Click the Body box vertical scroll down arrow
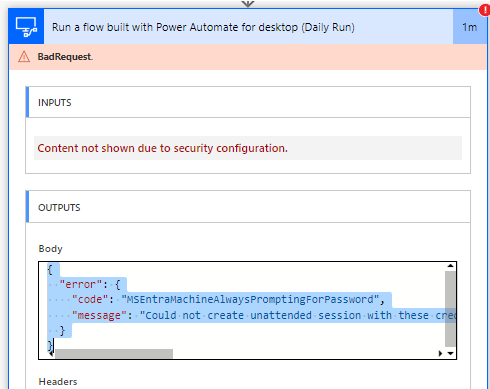The height and width of the screenshot is (389, 490). pos(451,353)
